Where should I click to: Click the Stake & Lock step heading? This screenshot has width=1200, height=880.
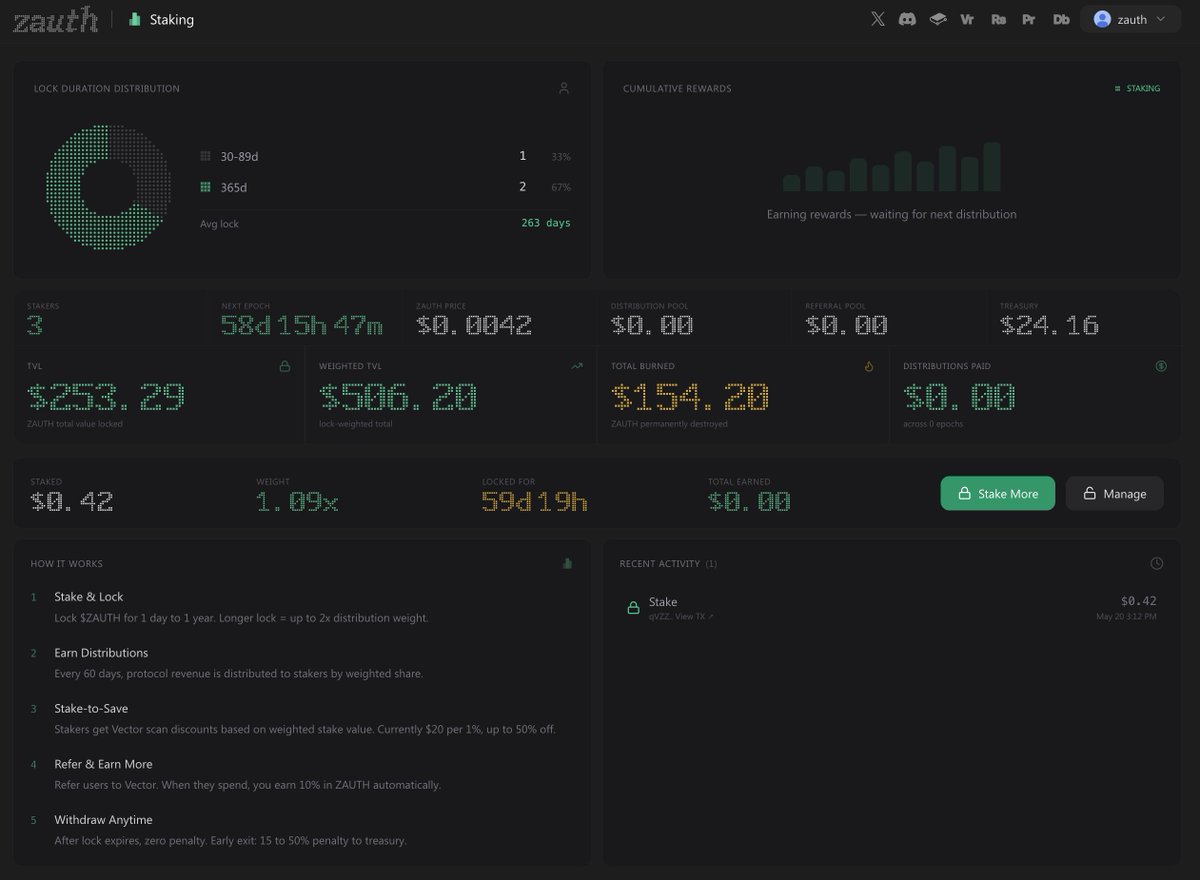(89, 597)
